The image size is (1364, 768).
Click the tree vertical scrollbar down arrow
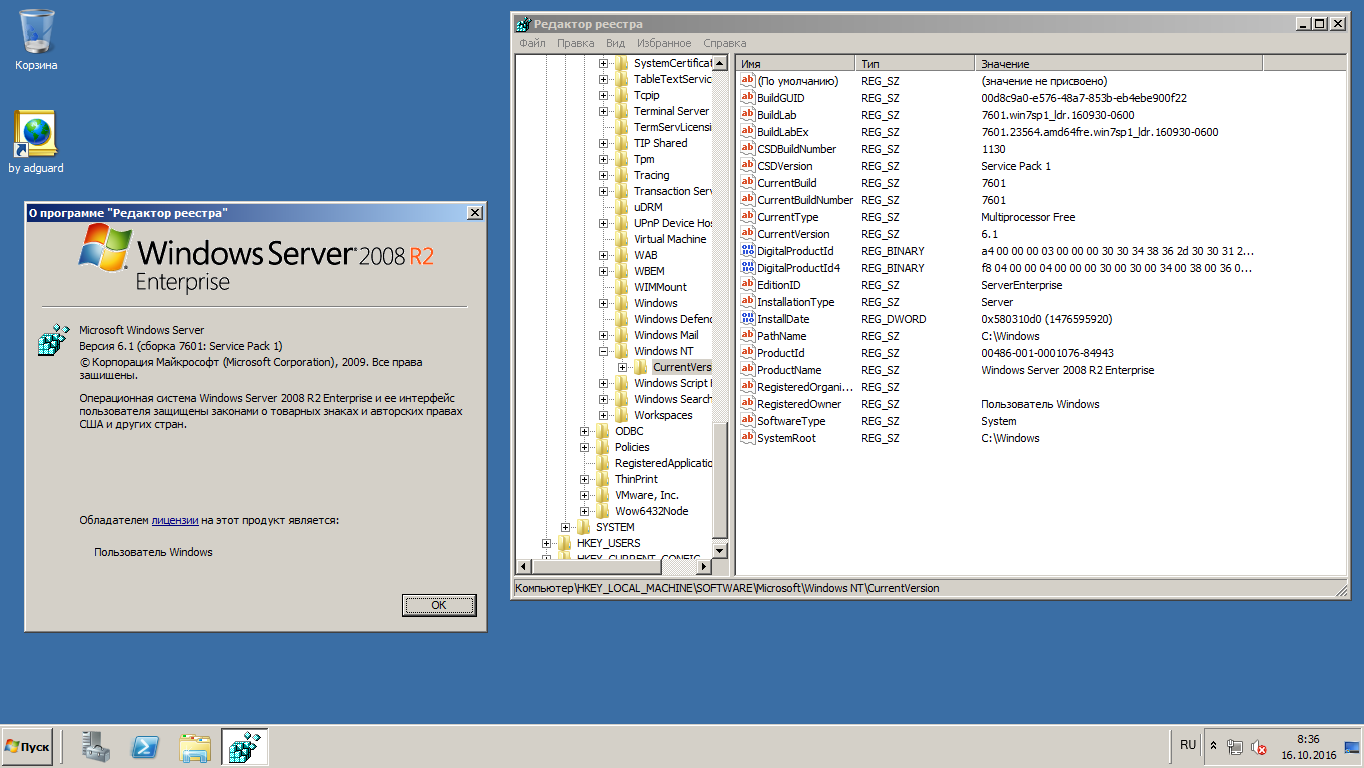coord(720,550)
